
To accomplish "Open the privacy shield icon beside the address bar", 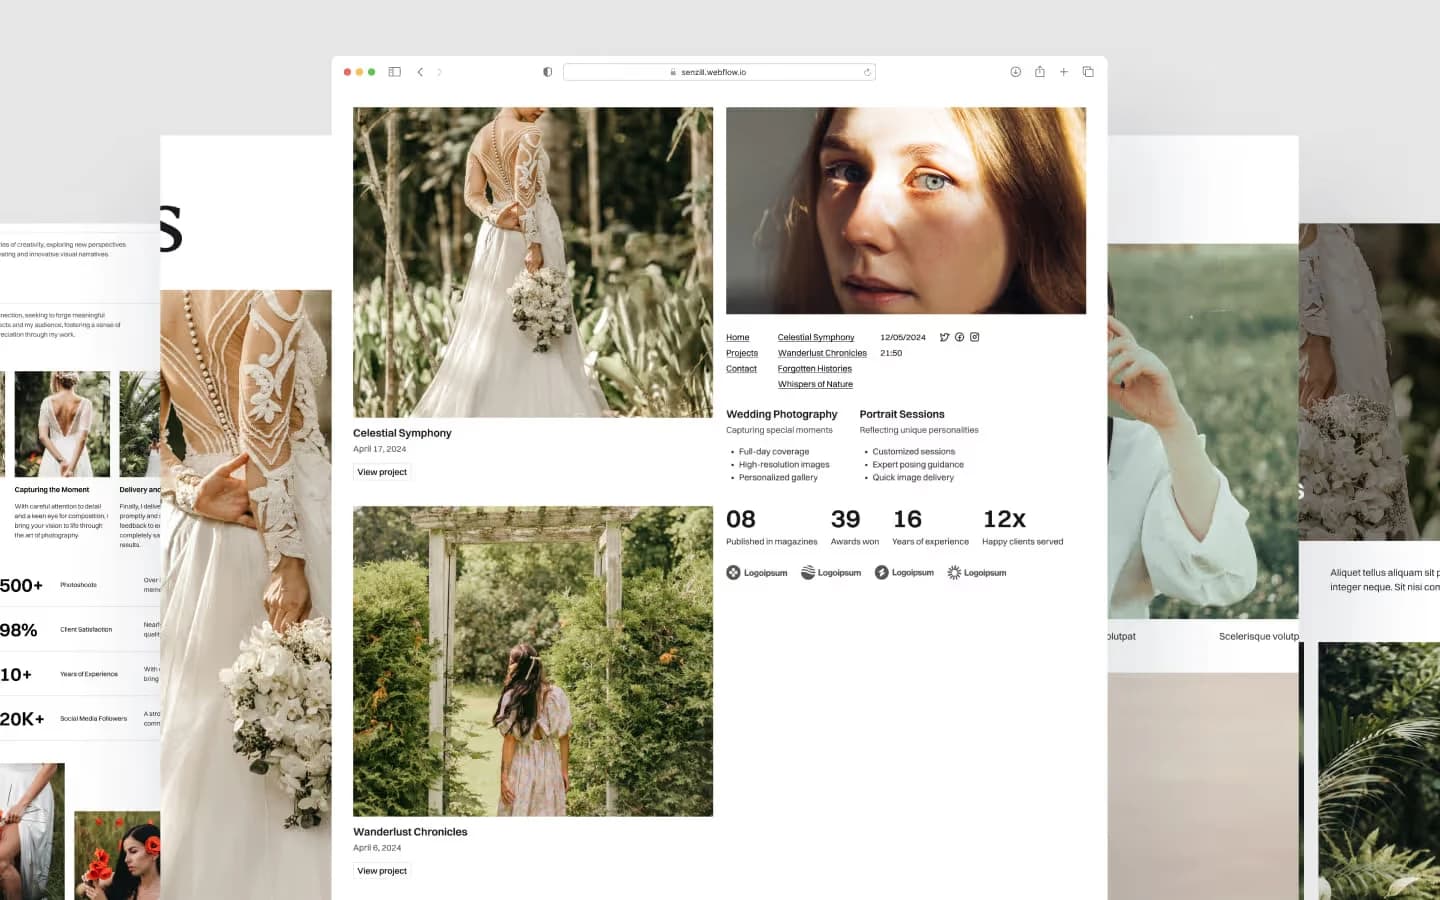I will tap(547, 72).
